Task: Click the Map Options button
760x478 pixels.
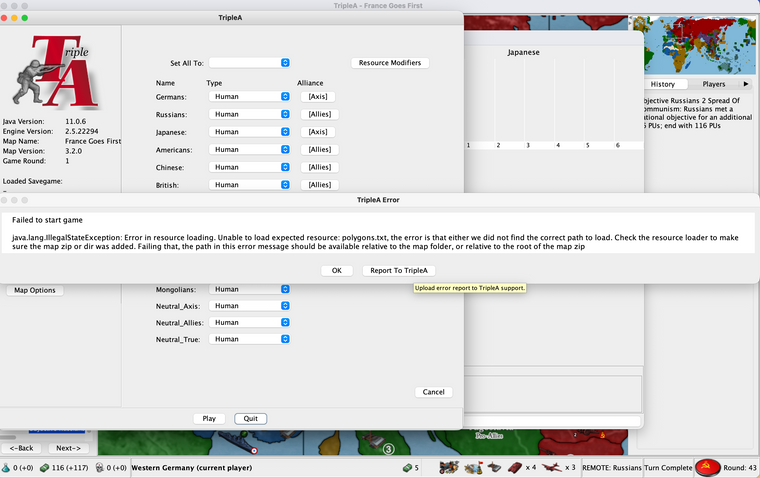Action: click(x=35, y=290)
